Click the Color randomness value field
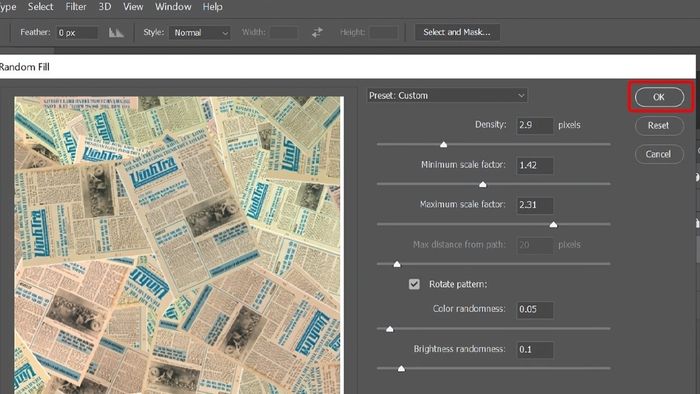This screenshot has height=394, width=700. pyautogui.click(x=535, y=309)
